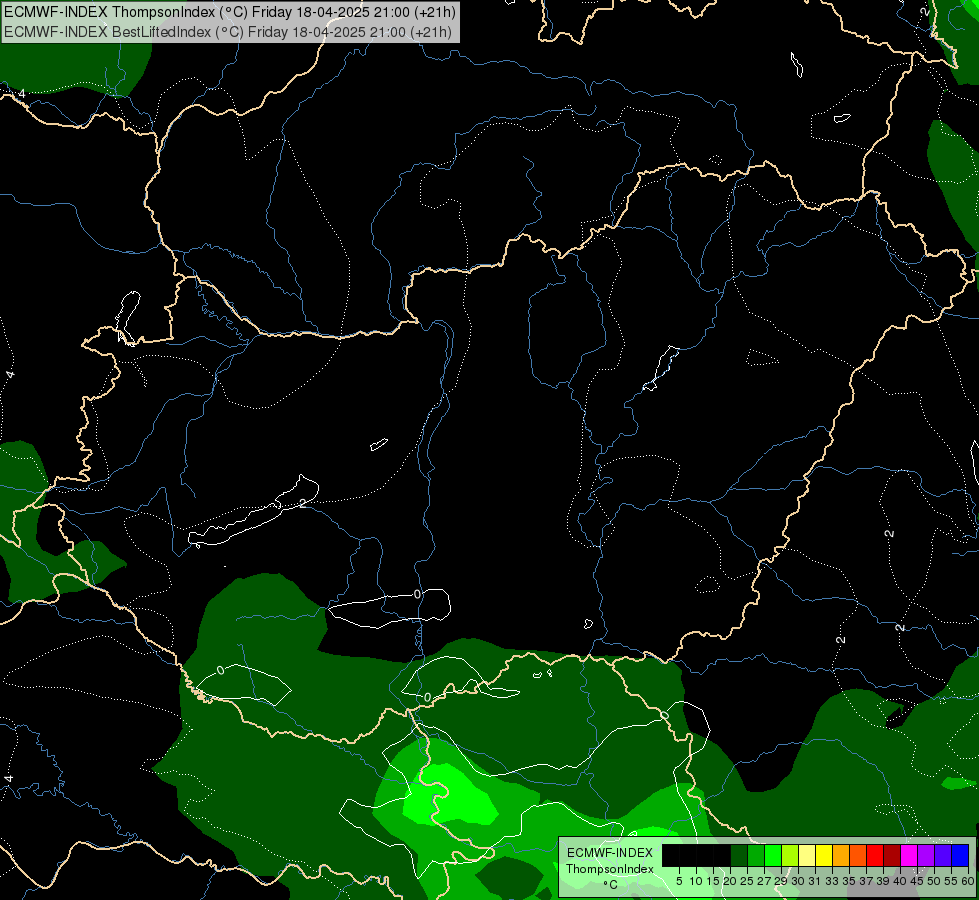This screenshot has width=979, height=900.
Task: Click the BestLiftedIndex title line at top
Action: (x=227, y=32)
